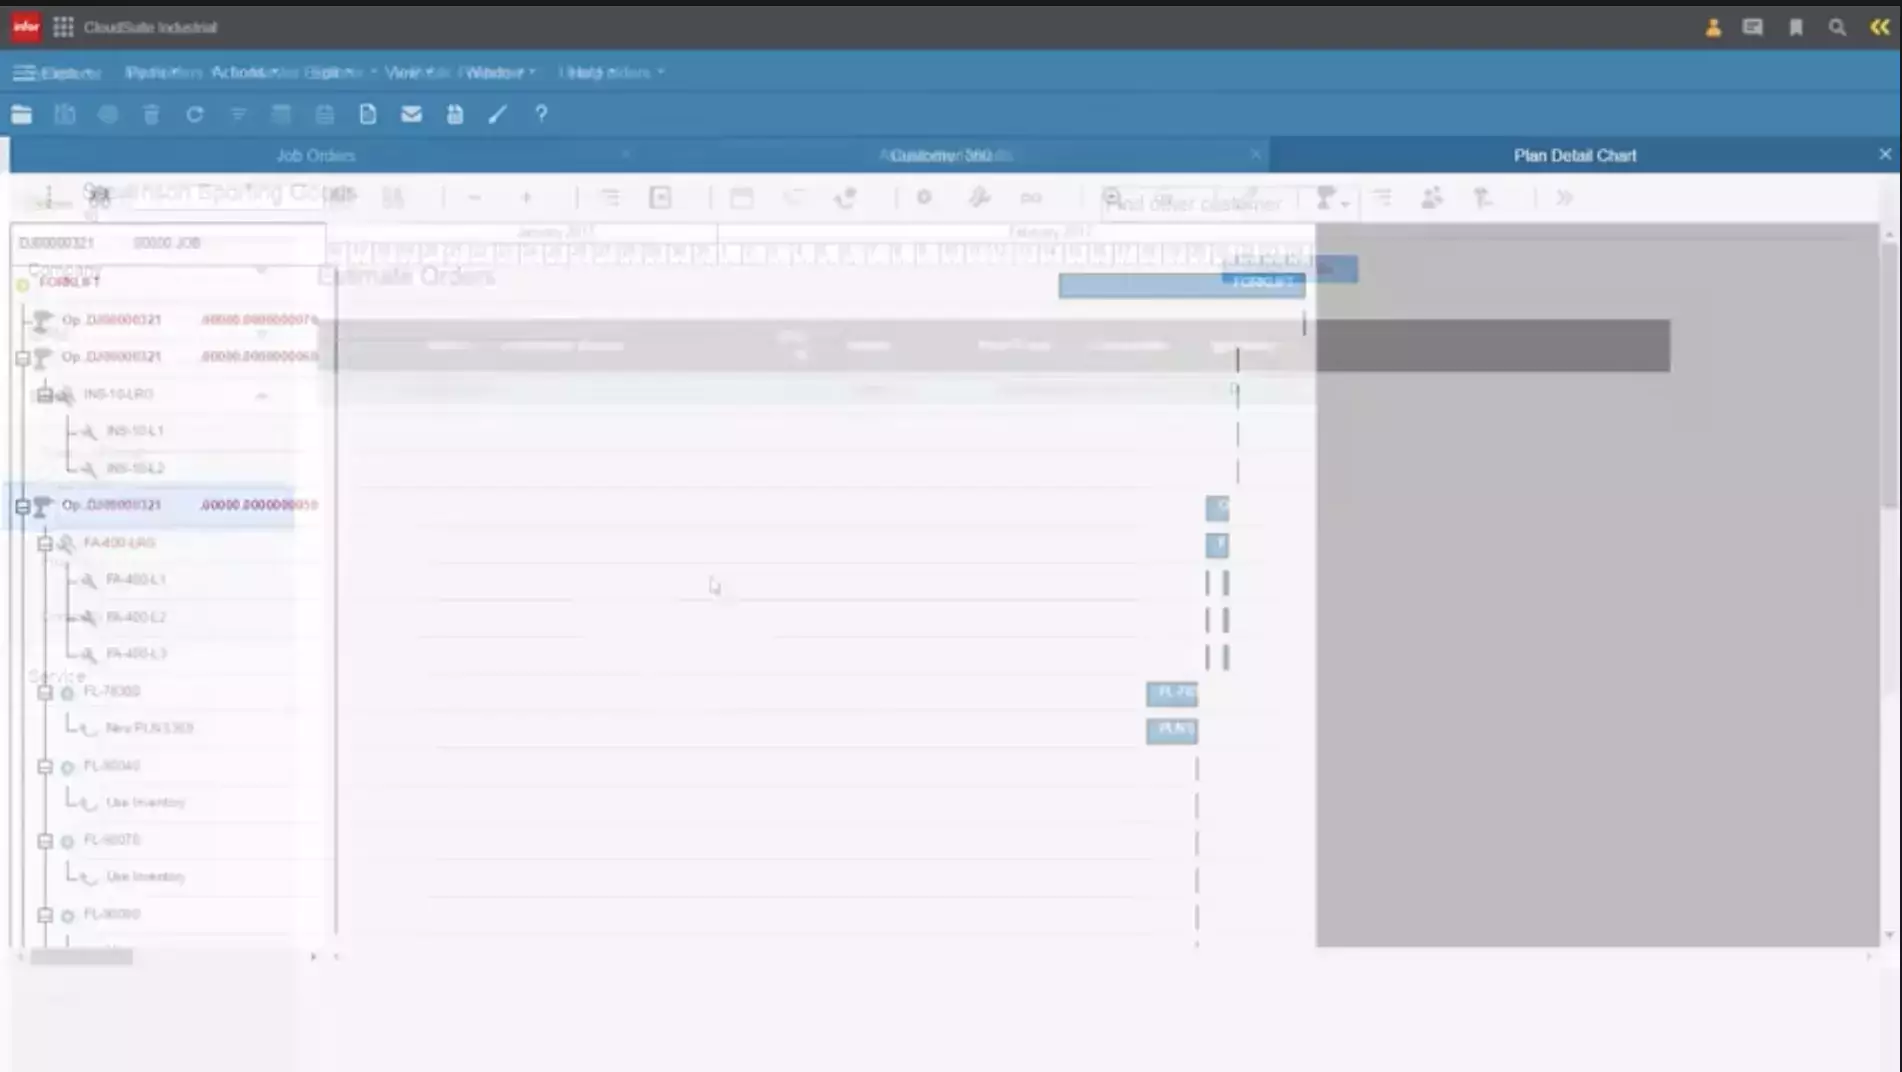Click the mail envelope toolbar icon

click(x=411, y=114)
